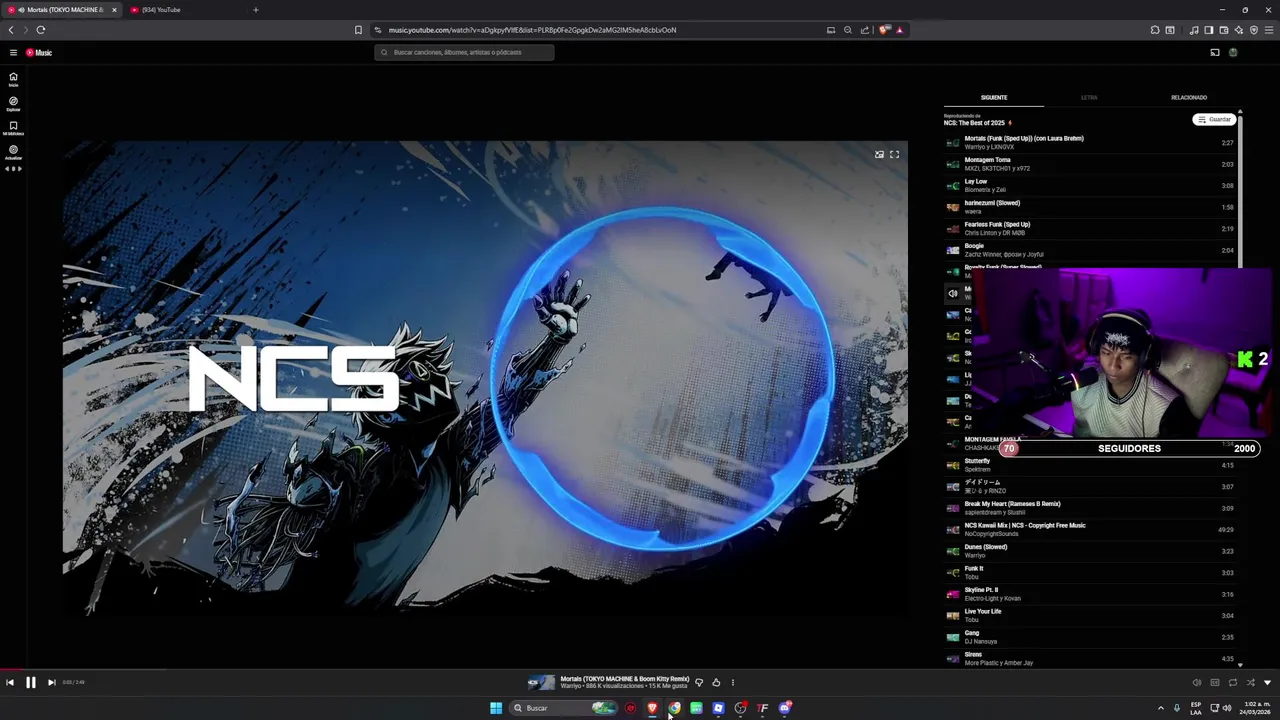This screenshot has width=1280, height=720.
Task: Click the Lay Low queue thumbnail
Action: (x=953, y=185)
